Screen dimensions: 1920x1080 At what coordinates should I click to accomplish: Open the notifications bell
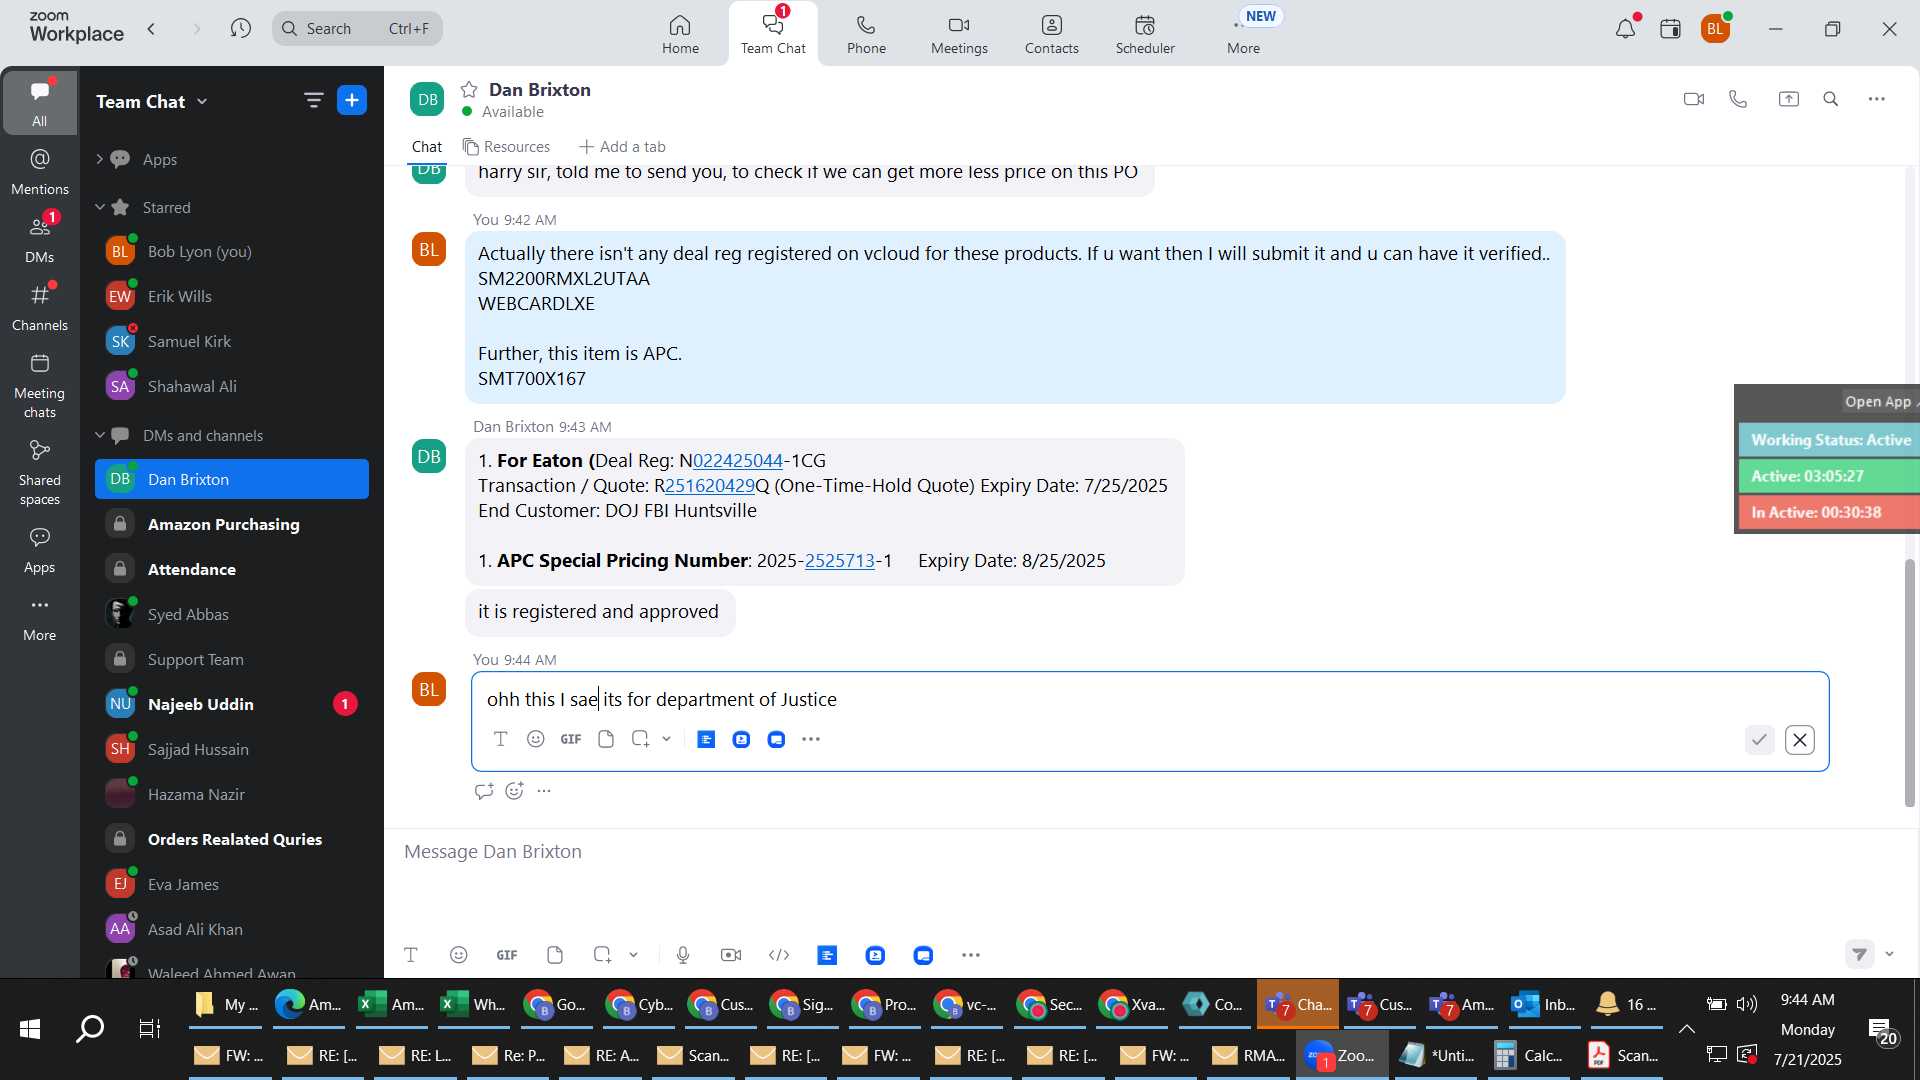pos(1625,28)
